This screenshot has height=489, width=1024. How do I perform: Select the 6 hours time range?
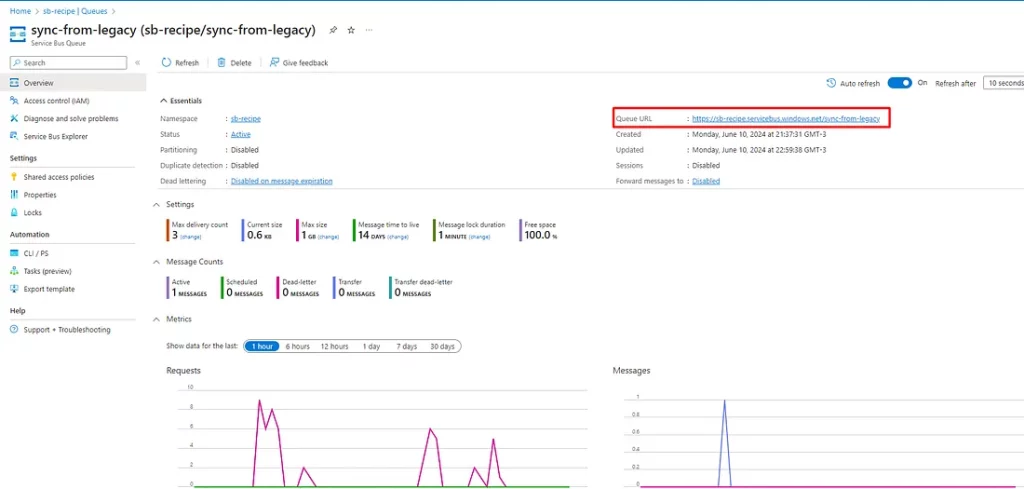tap(297, 347)
